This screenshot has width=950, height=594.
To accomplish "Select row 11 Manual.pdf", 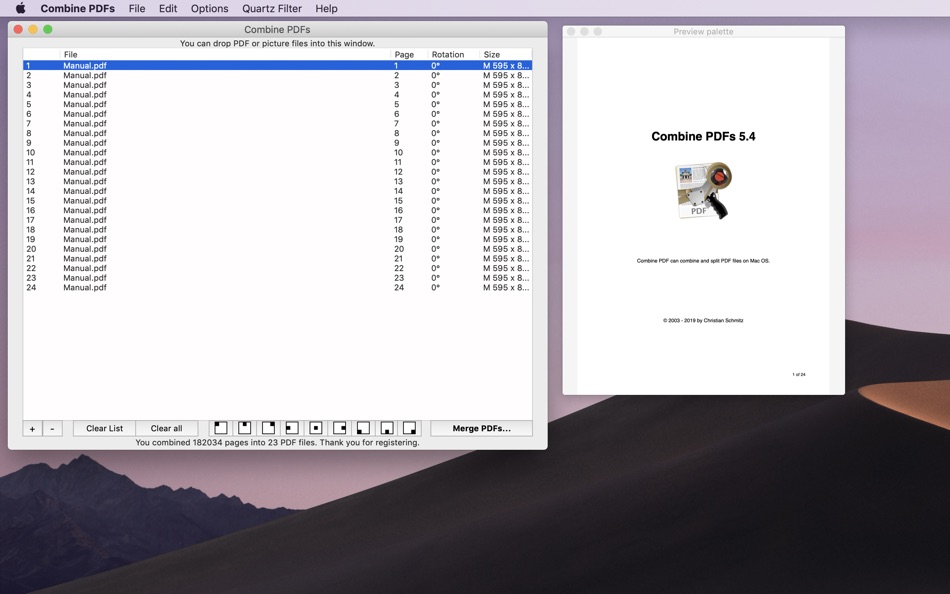I will tap(277, 162).
